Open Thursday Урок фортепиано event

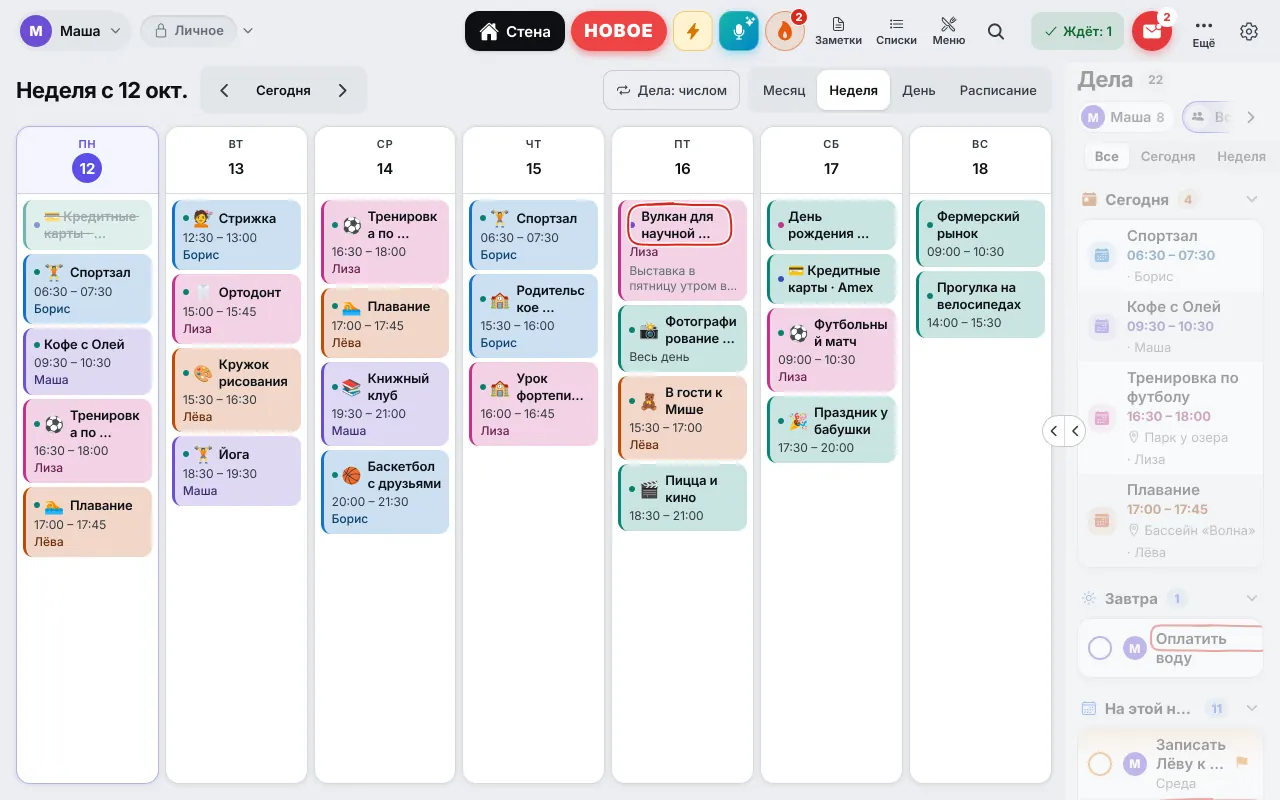point(533,404)
